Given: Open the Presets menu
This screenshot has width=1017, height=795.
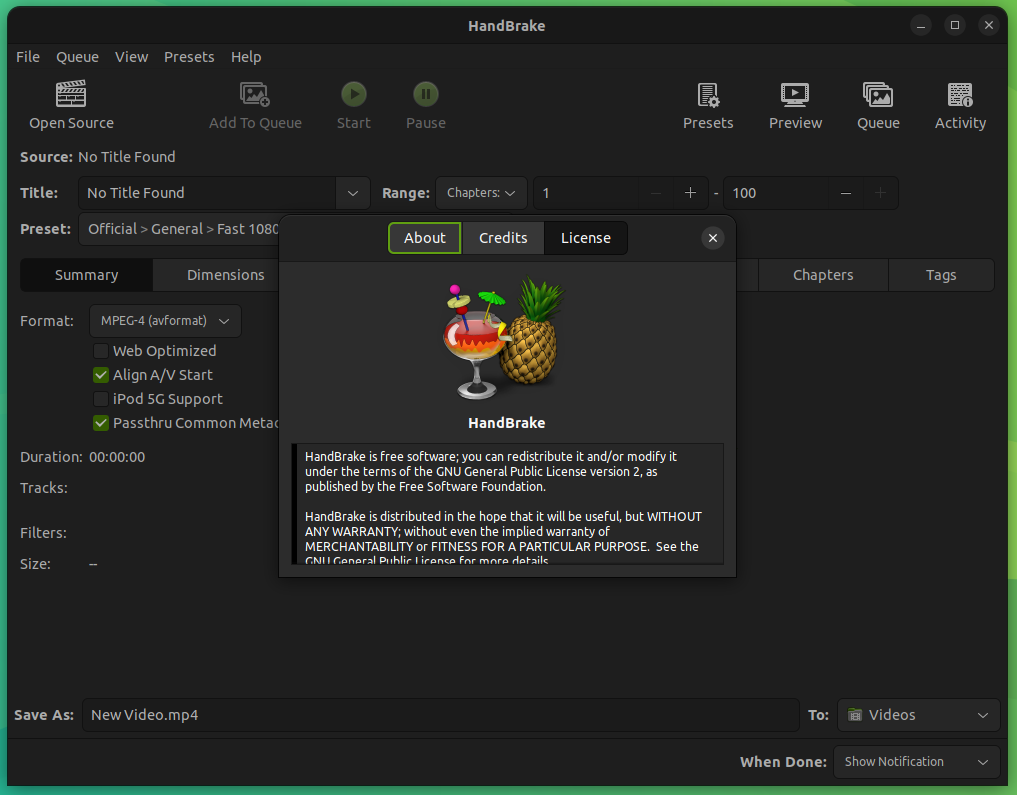Looking at the screenshot, I should (x=189, y=57).
